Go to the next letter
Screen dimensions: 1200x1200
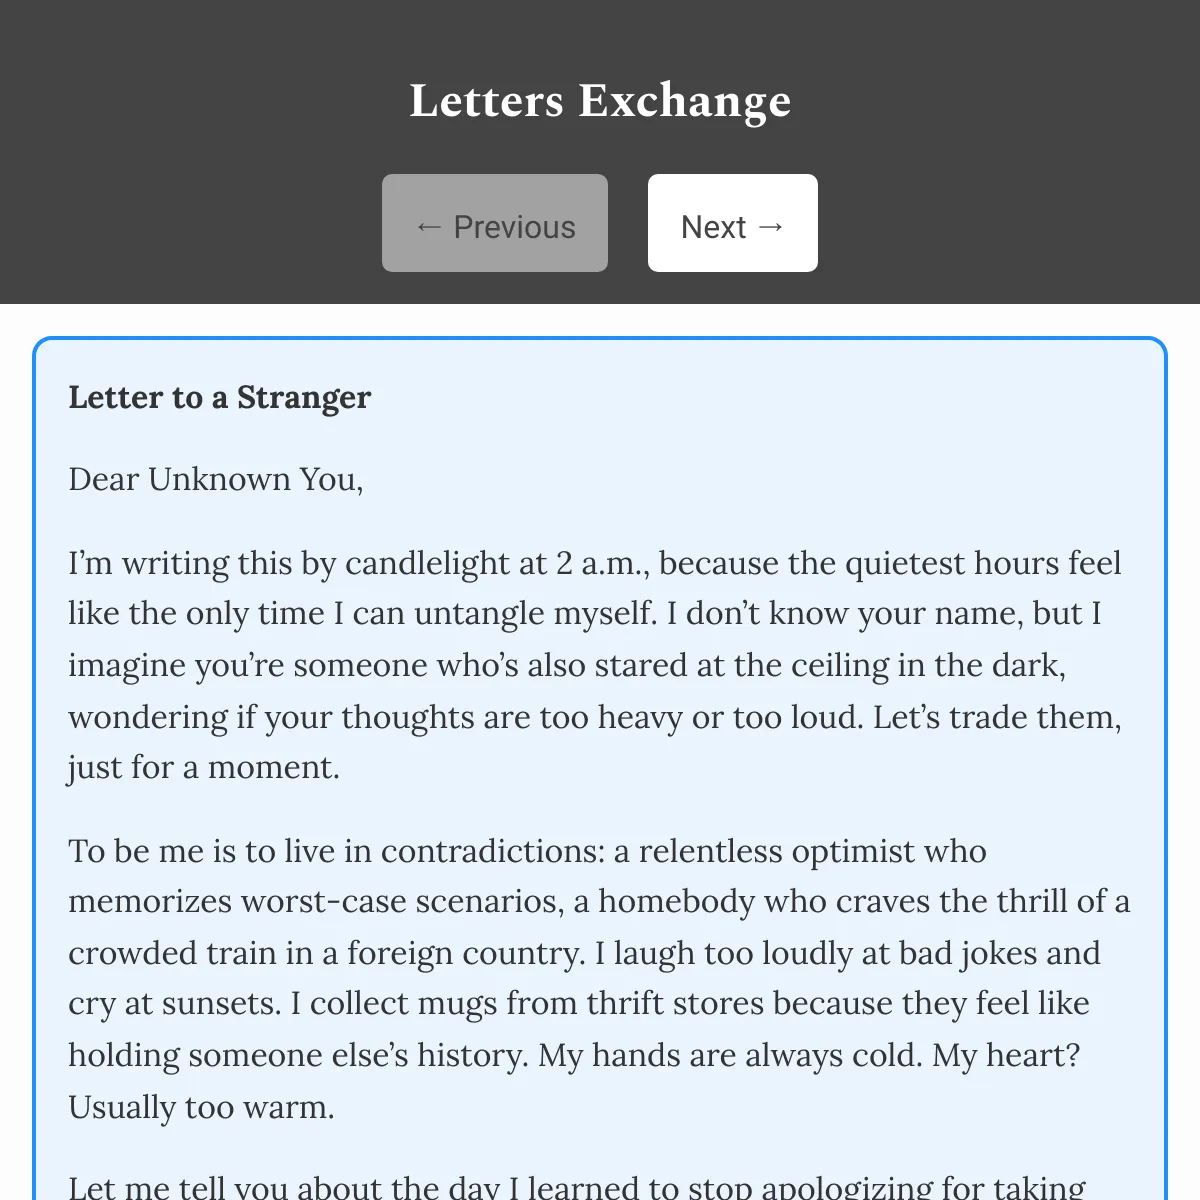pyautogui.click(x=732, y=223)
